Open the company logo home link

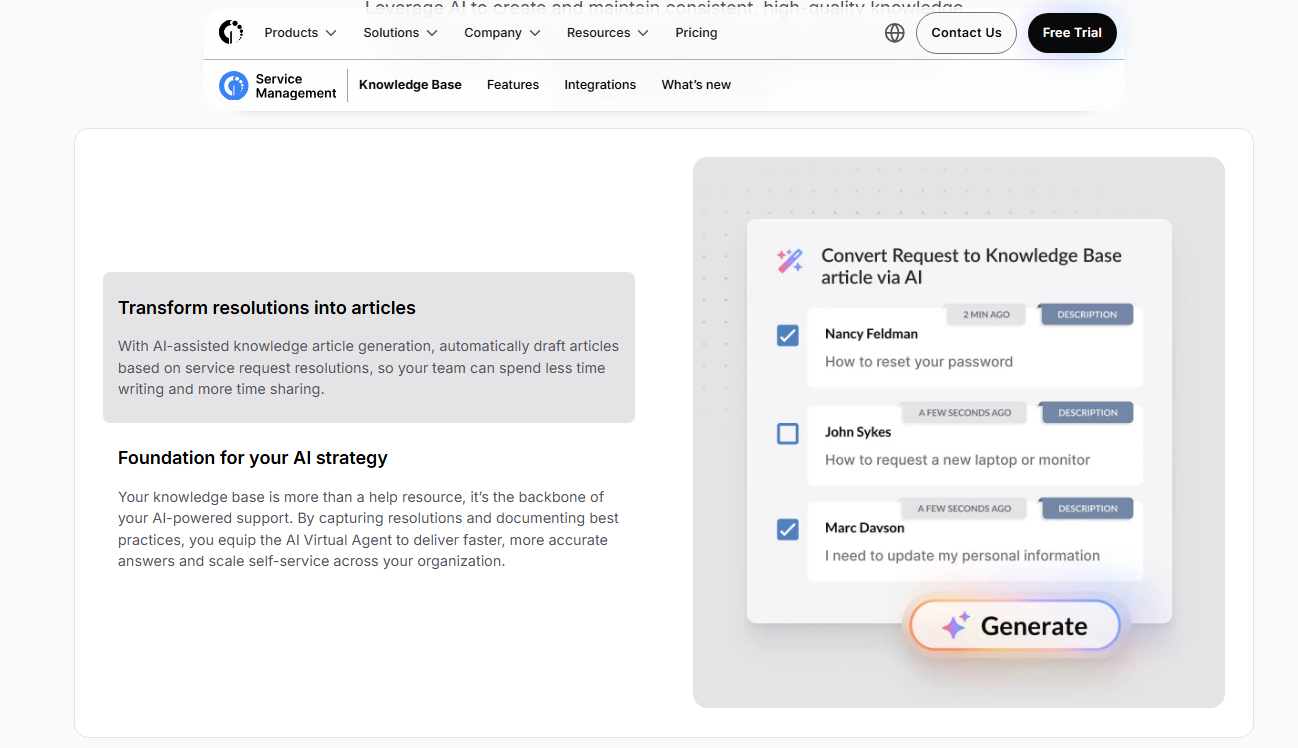231,33
